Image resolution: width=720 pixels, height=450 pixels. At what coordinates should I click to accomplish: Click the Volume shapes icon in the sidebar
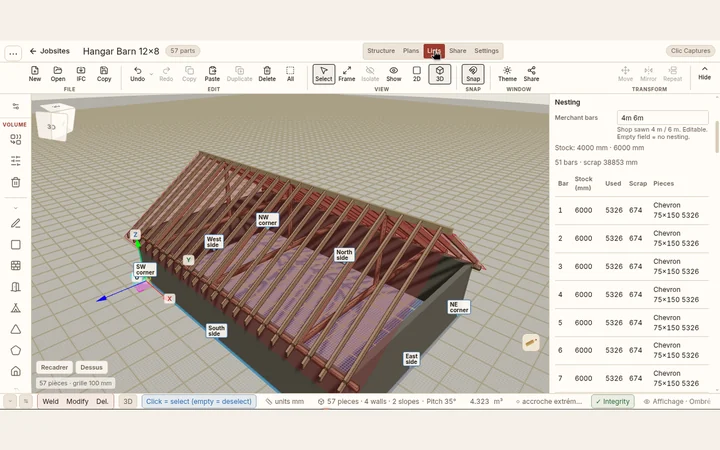16,139
